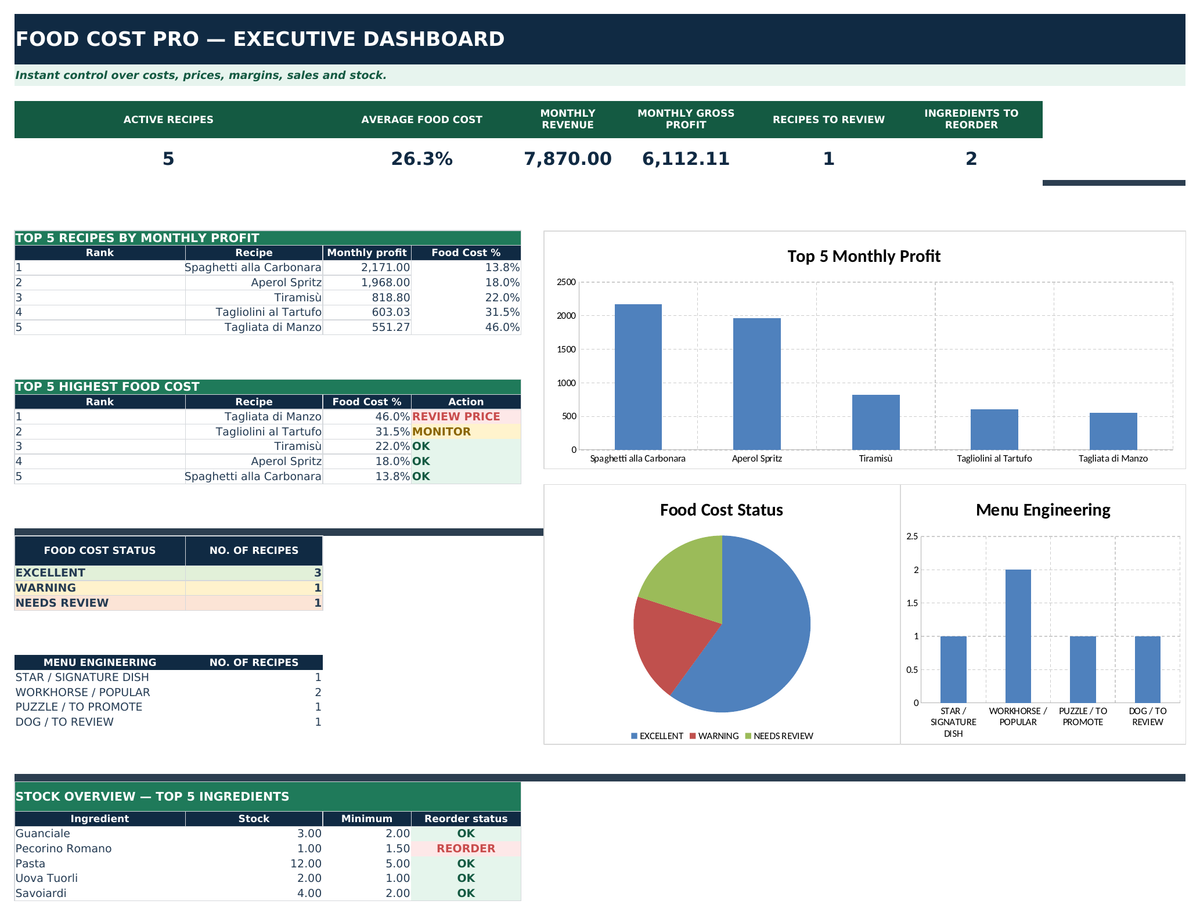The height and width of the screenshot is (915, 1200).
Task: Click monthly gross profit value 6,112.11
Action: click(686, 159)
